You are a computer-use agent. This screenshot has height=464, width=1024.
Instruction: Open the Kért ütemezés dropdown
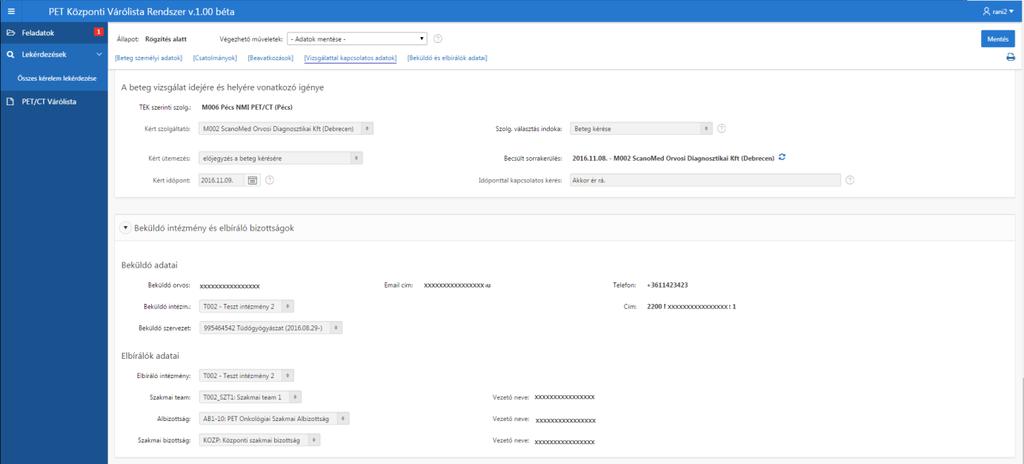(280, 158)
